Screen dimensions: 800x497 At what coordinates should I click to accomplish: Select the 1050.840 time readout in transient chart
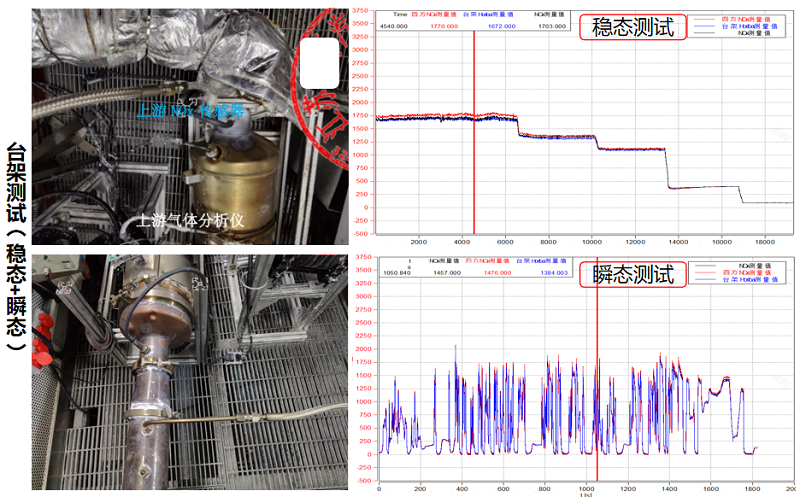pyautogui.click(x=400, y=273)
